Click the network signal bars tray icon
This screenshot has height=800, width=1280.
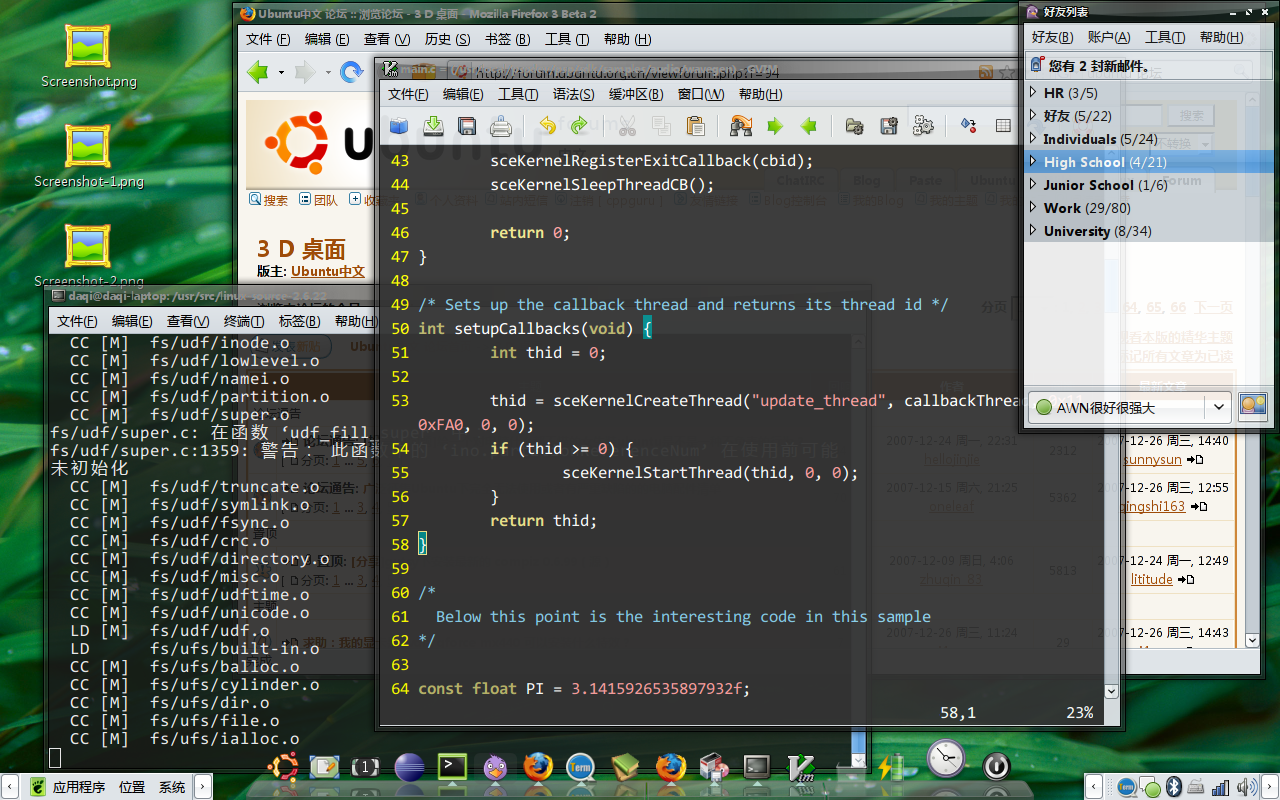coord(1219,788)
